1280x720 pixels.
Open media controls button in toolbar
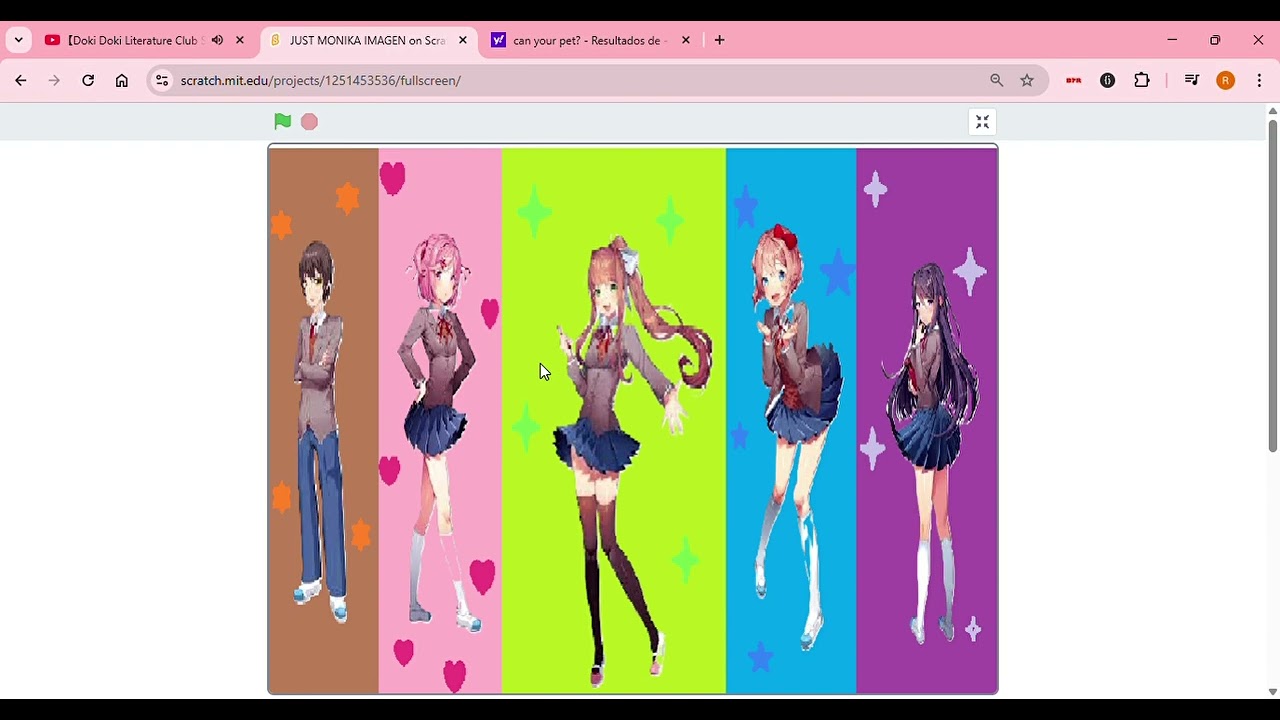(1192, 80)
